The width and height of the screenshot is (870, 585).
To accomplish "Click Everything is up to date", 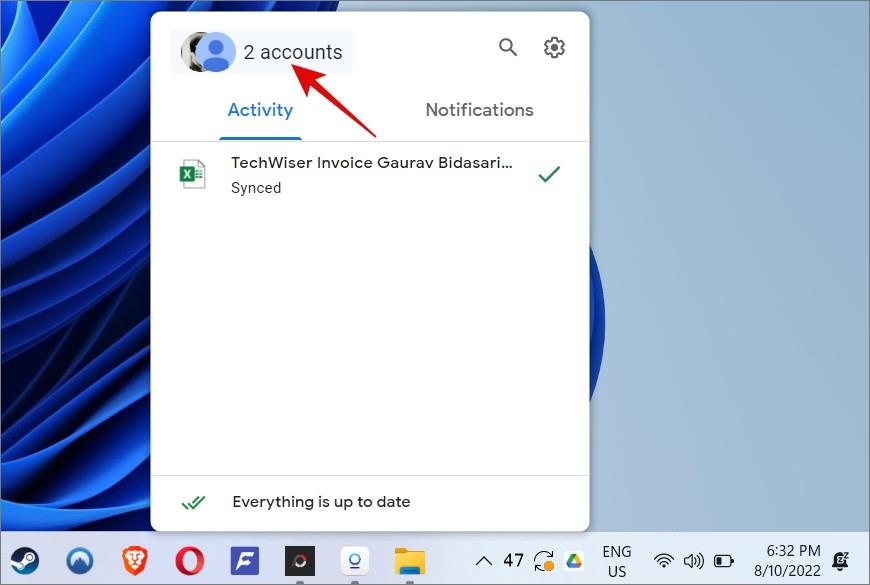I will 321,502.
